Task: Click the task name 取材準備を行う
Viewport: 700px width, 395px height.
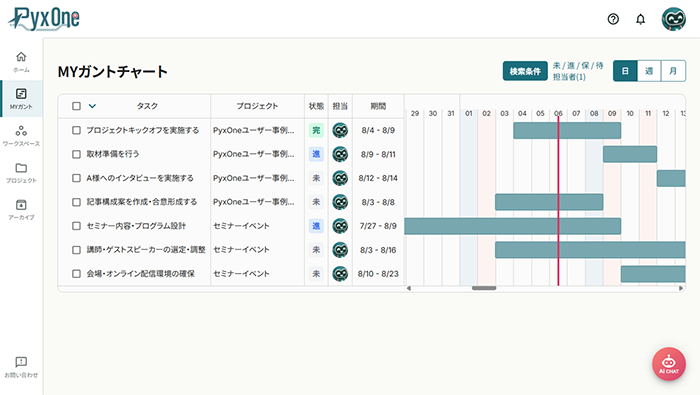Action: (x=113, y=154)
